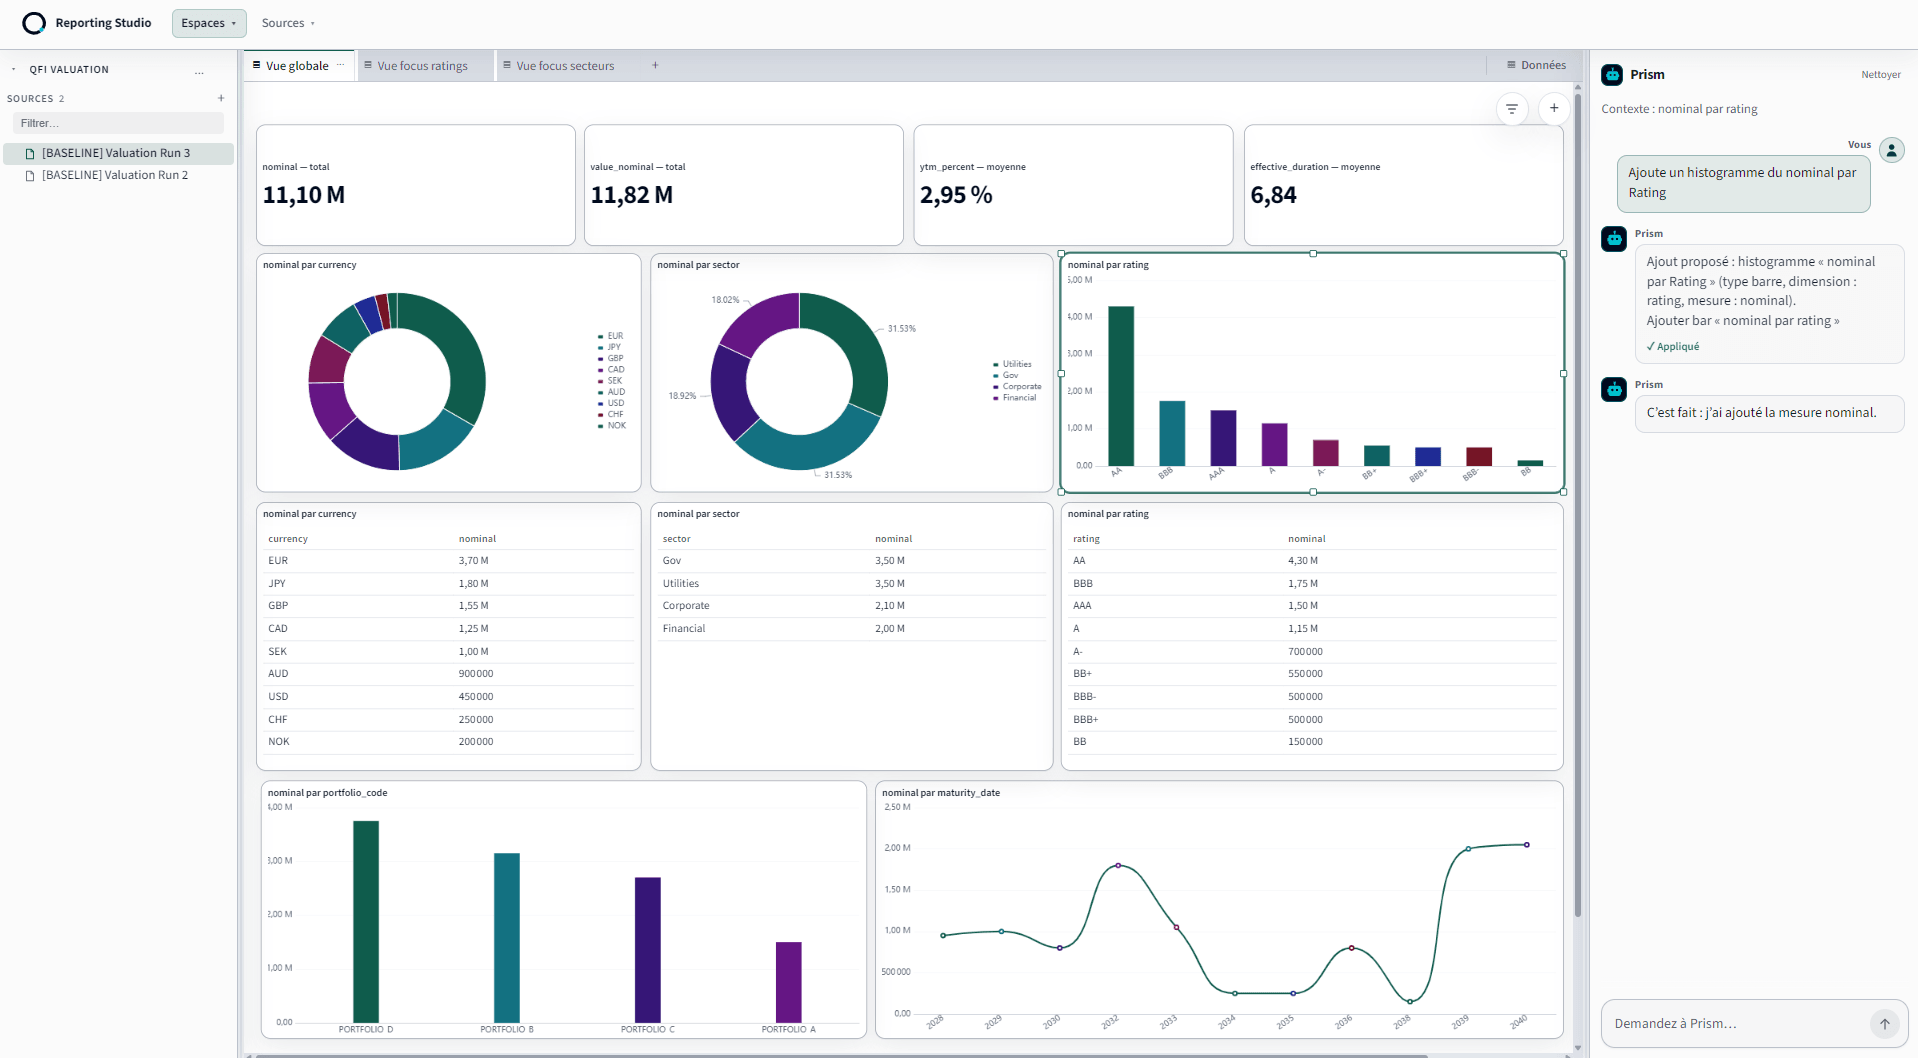Select the ytm_percent moyenne KPI card
Screen dimensions: 1918x1058
1073,185
